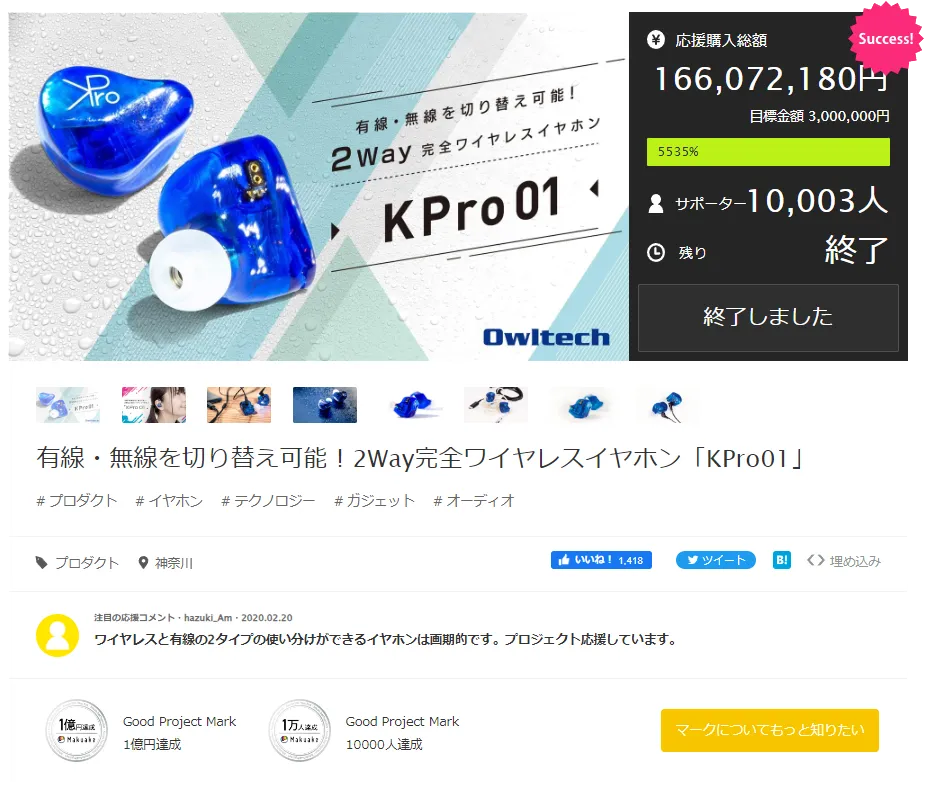Image resolution: width=927 pixels, height=791 pixels.
Task: Click the right arrow on KPro01 banner
Action: click(x=335, y=231)
